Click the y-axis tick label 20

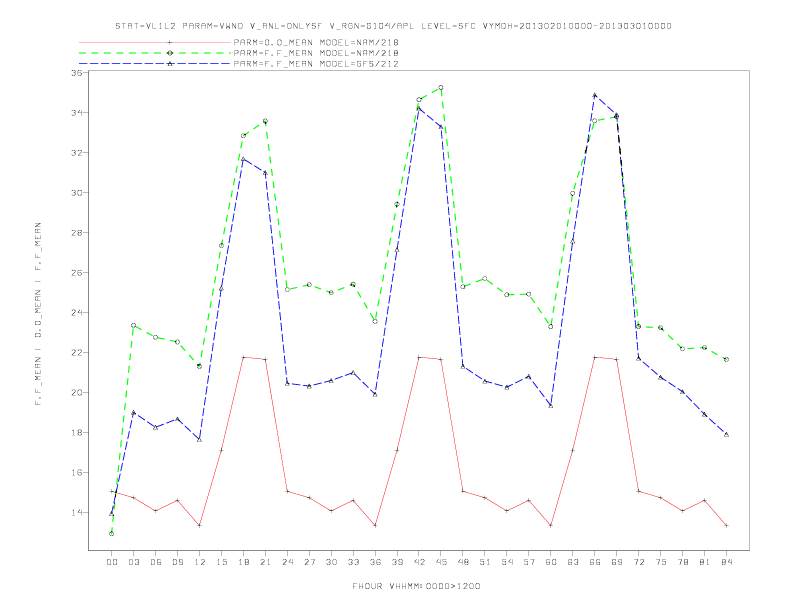(77, 392)
